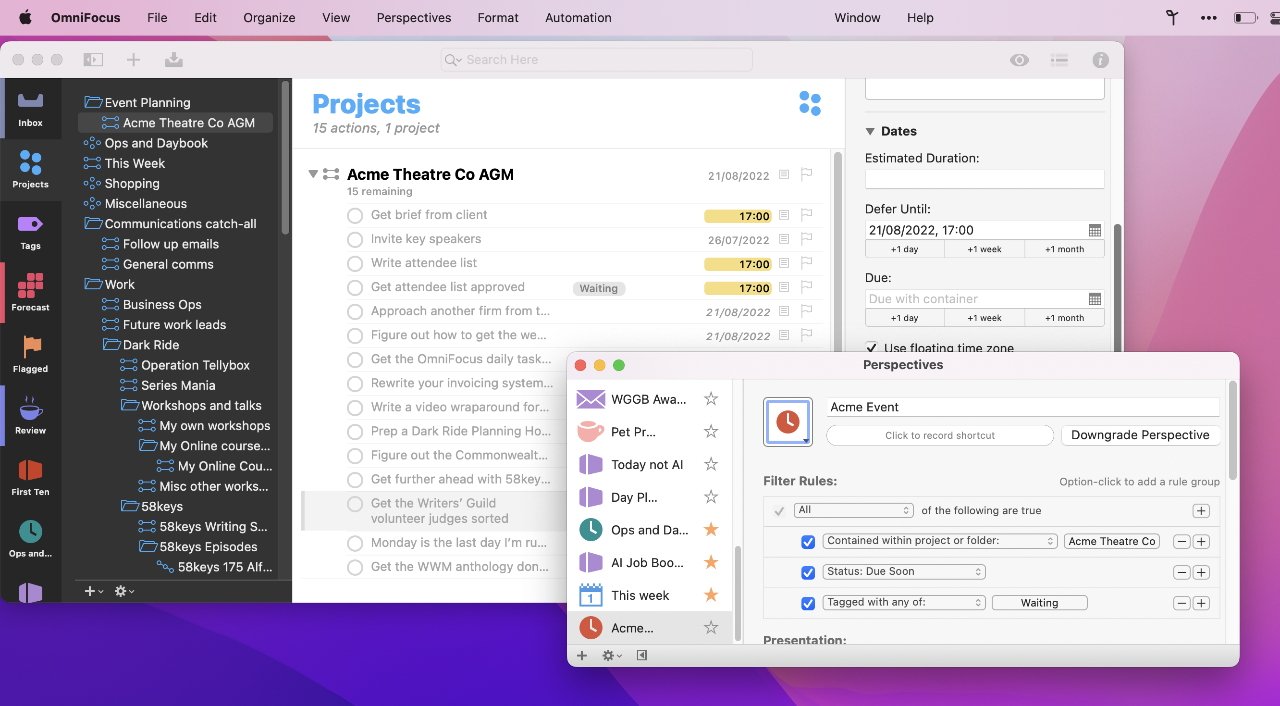
Task: Click the Focus list icon in toolbar
Action: 1060,60
